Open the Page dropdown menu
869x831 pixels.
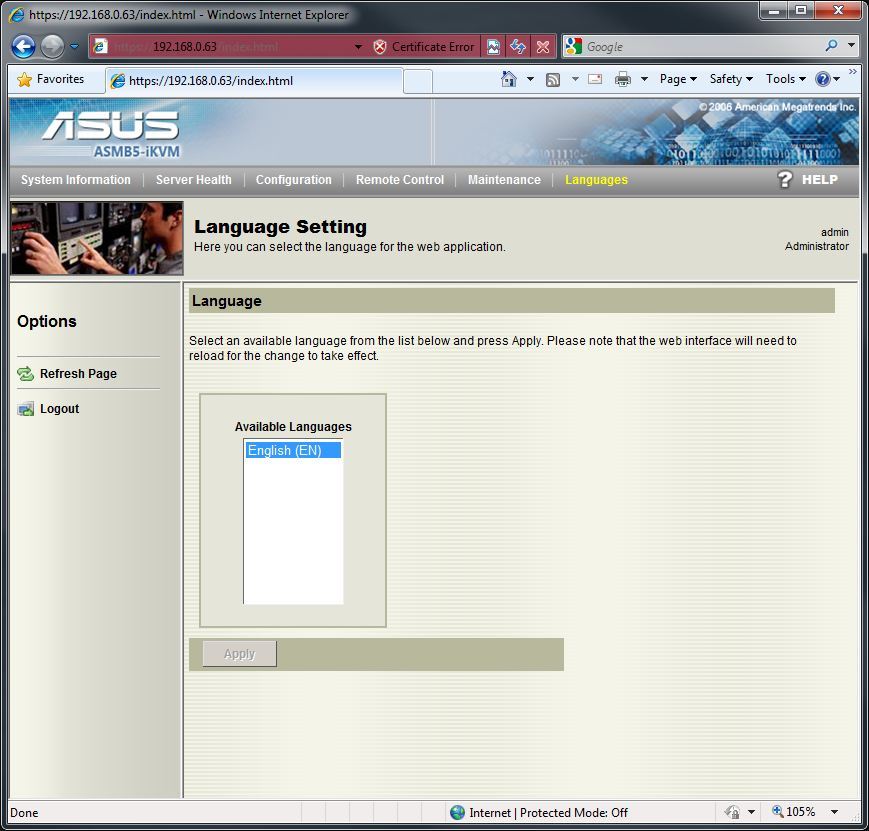click(x=678, y=79)
